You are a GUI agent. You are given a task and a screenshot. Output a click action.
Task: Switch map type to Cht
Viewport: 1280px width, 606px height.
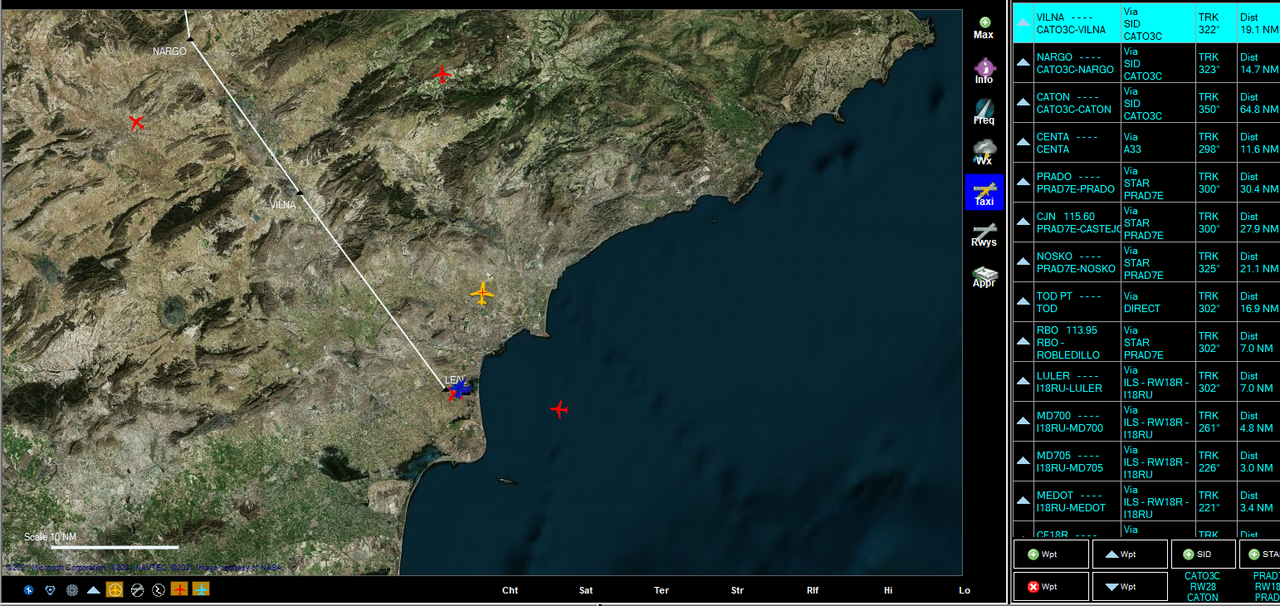[x=510, y=591]
